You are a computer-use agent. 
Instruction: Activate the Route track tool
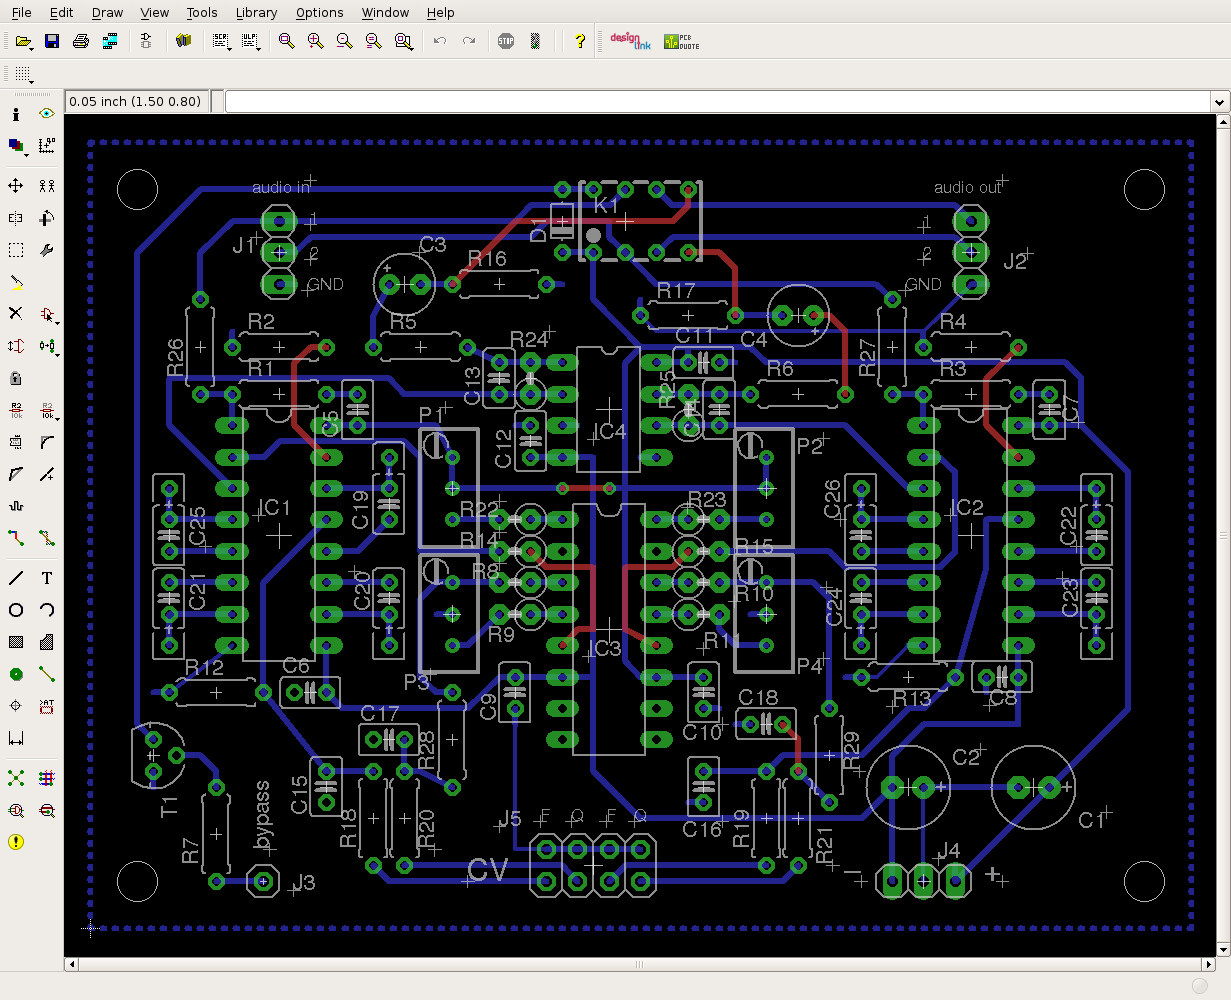pyautogui.click(x=16, y=538)
